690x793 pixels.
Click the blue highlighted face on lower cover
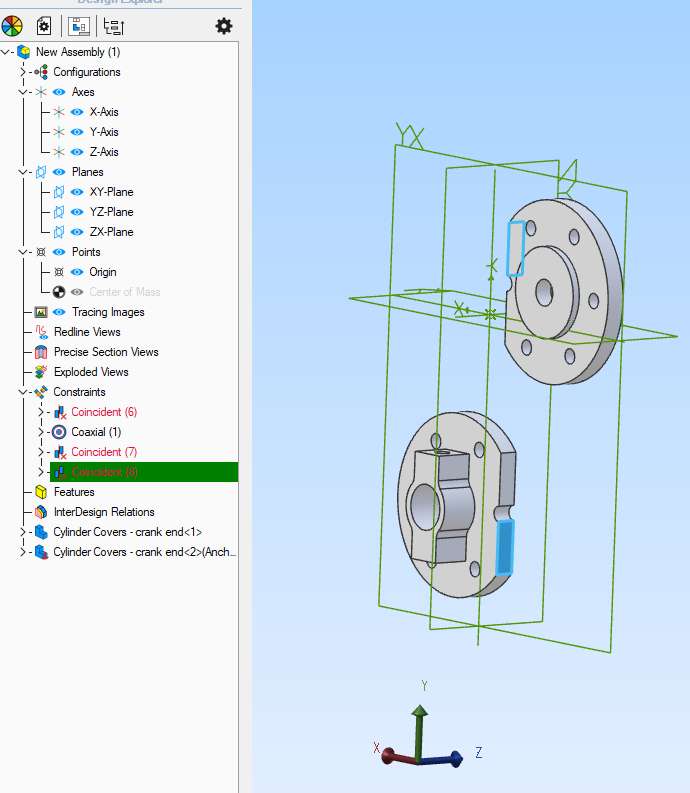(505, 547)
